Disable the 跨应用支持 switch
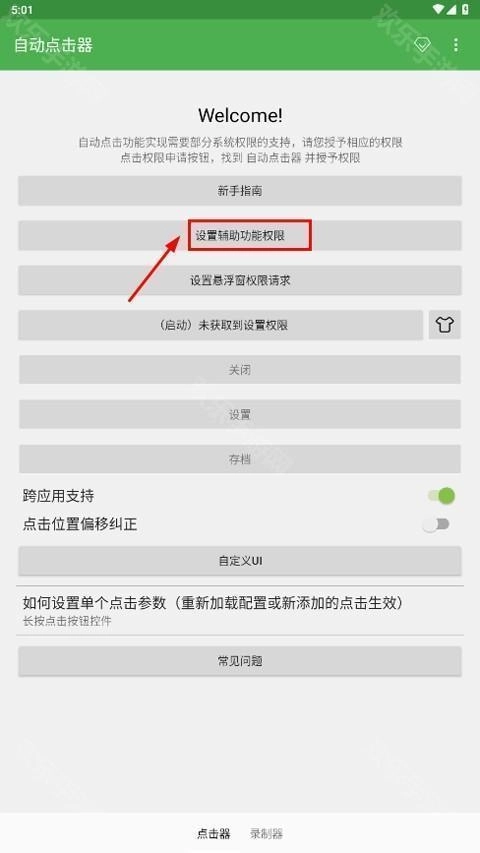The width and height of the screenshot is (480, 853). coord(441,496)
